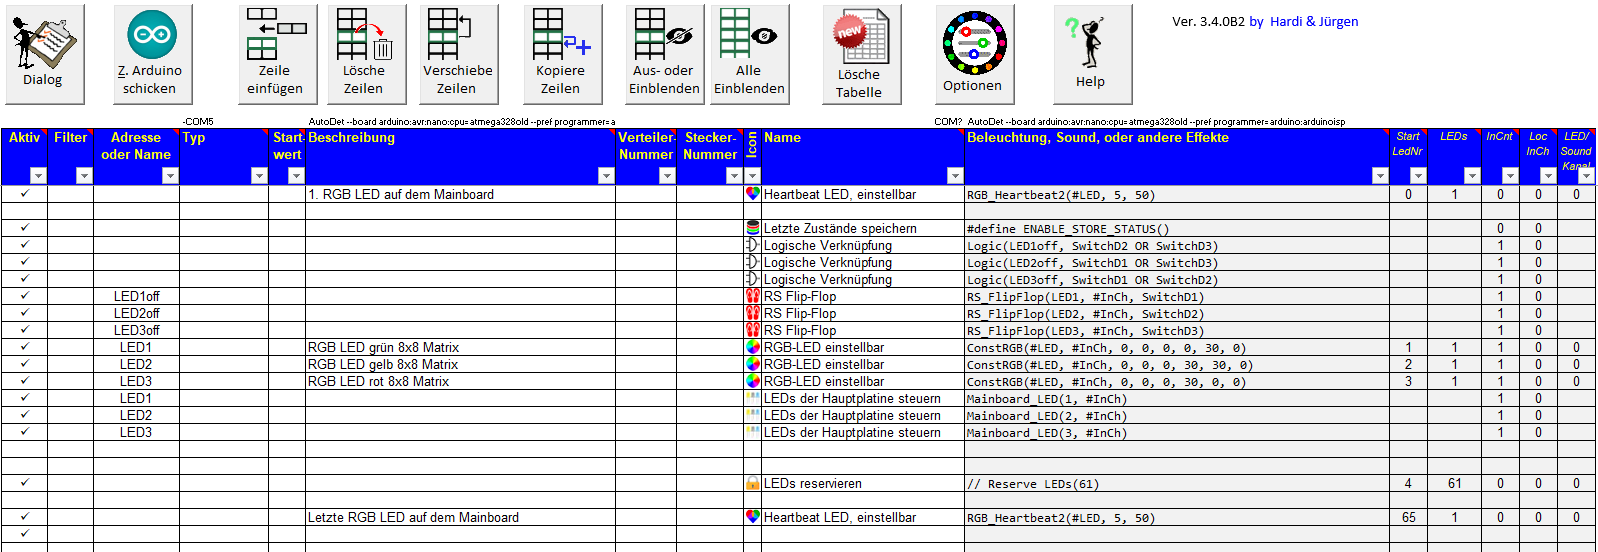
Task: Open the Dialog button with clipboard icon
Action: point(44,54)
